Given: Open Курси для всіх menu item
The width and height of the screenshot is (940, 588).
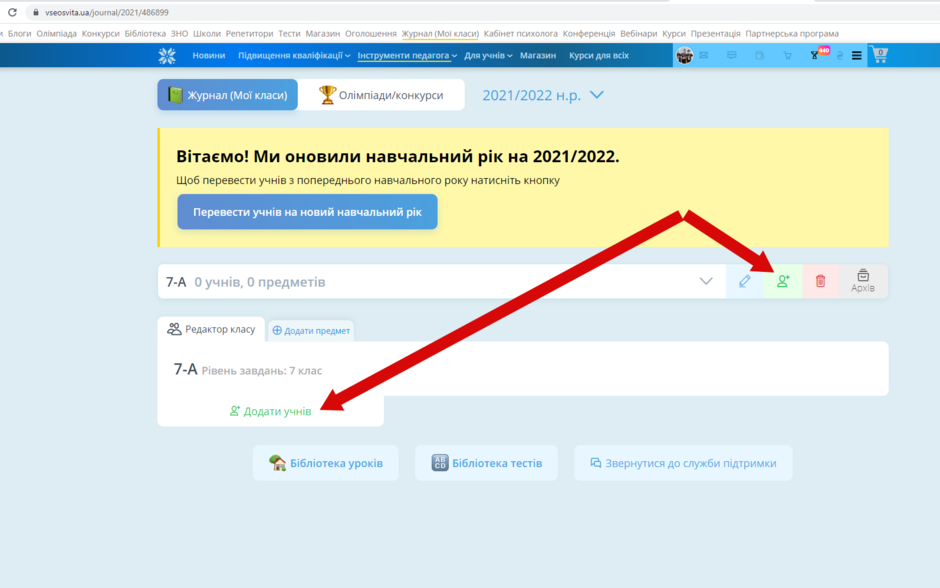Looking at the screenshot, I should [598, 55].
